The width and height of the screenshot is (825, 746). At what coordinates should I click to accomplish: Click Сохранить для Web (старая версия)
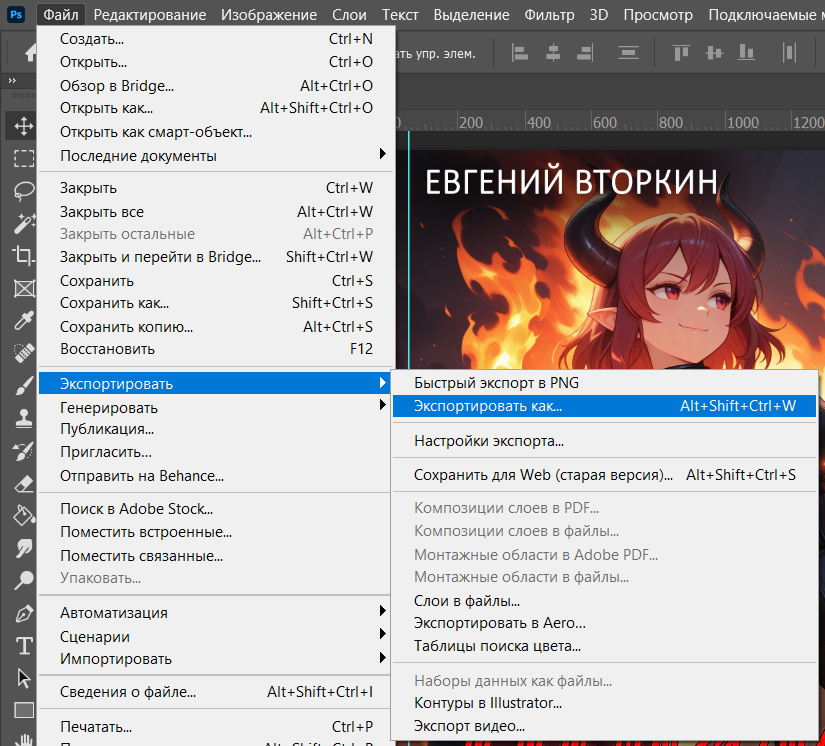click(543, 475)
